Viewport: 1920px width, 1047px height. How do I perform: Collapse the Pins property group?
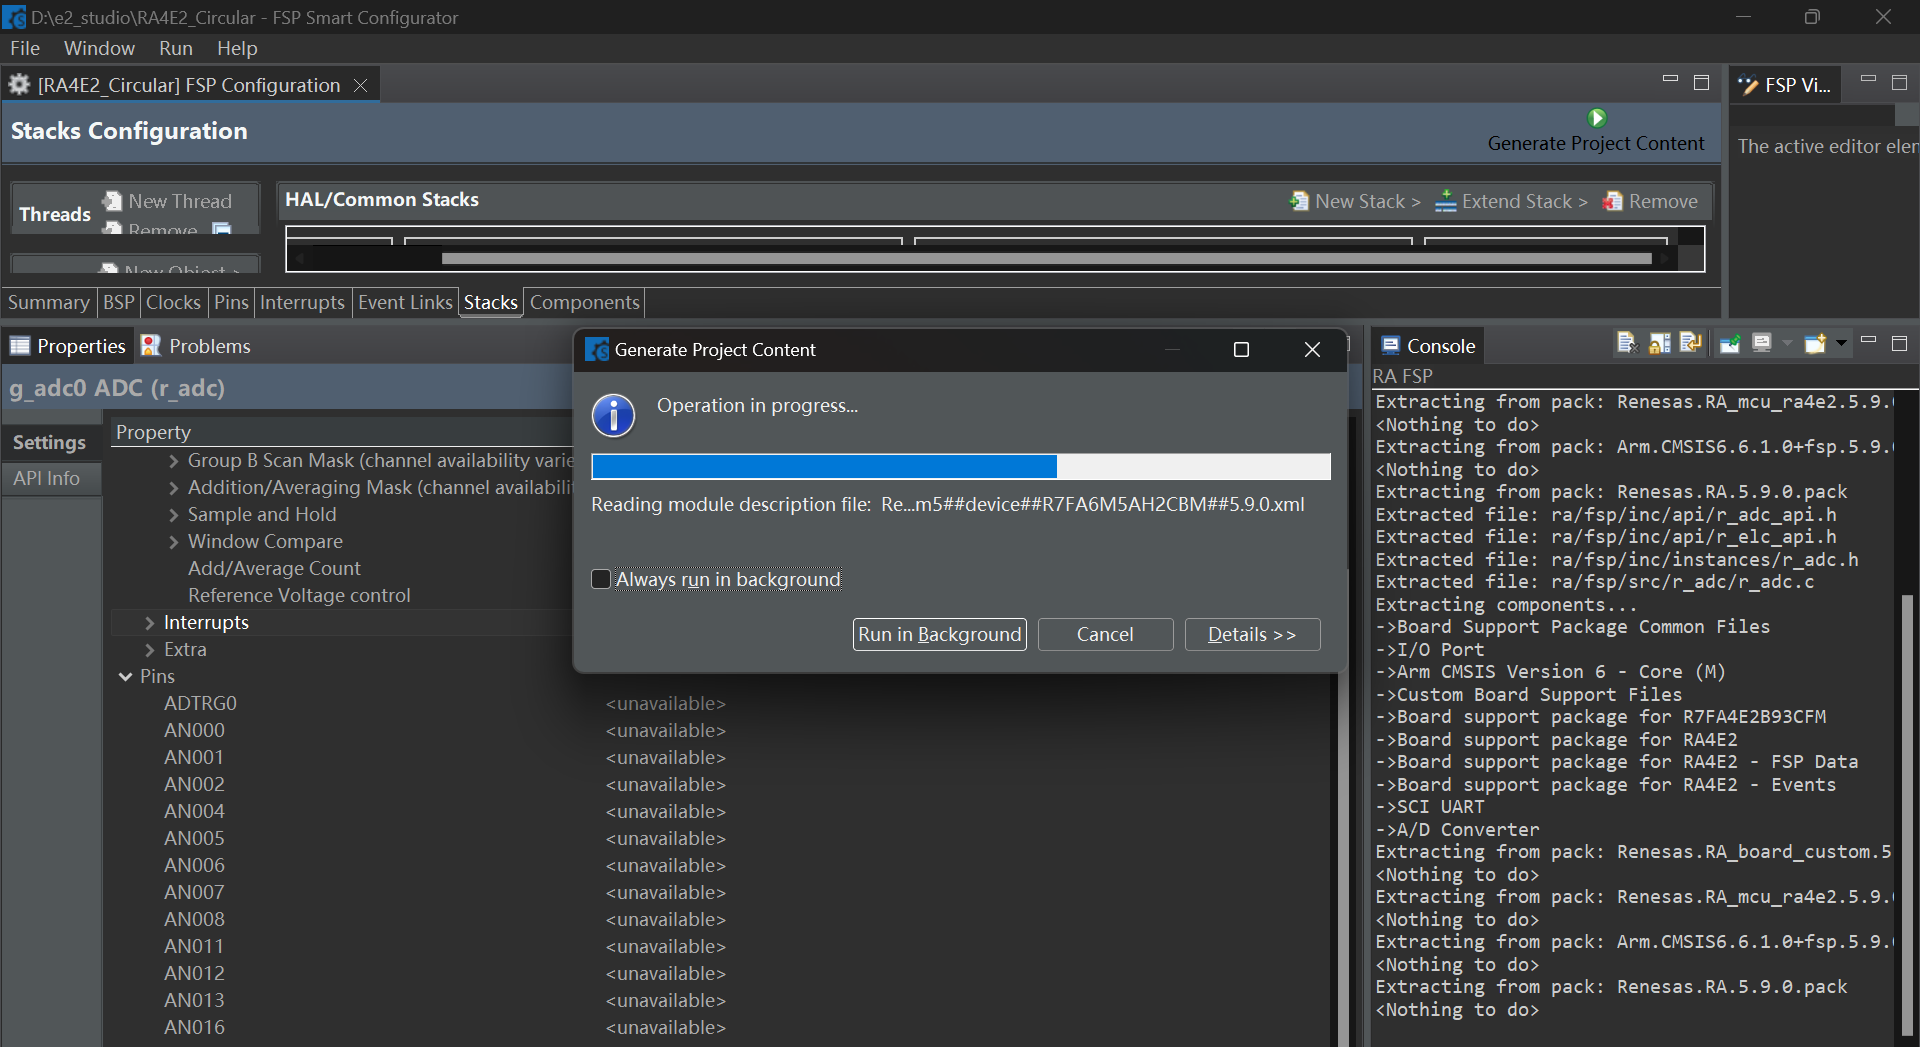tap(125, 677)
